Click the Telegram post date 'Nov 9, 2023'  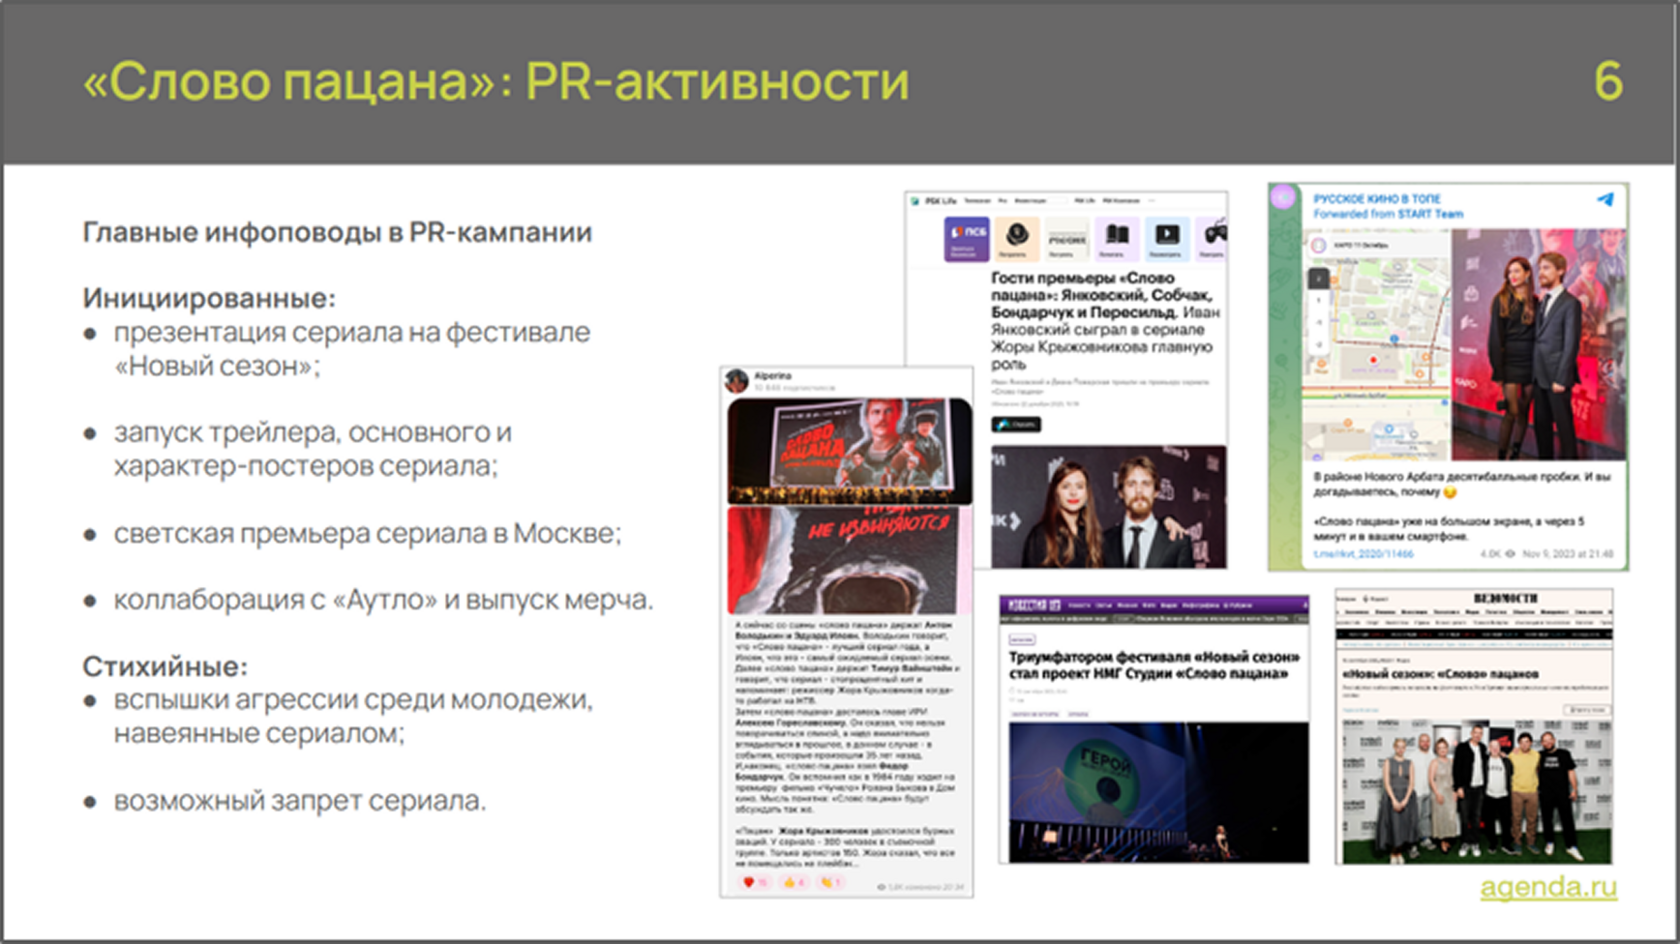point(1568,553)
